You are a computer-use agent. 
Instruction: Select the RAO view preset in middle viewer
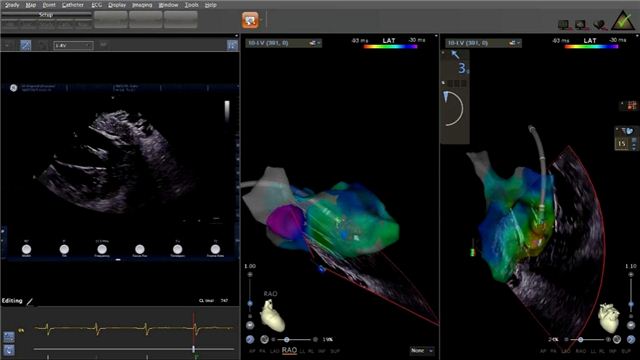tap(289, 351)
